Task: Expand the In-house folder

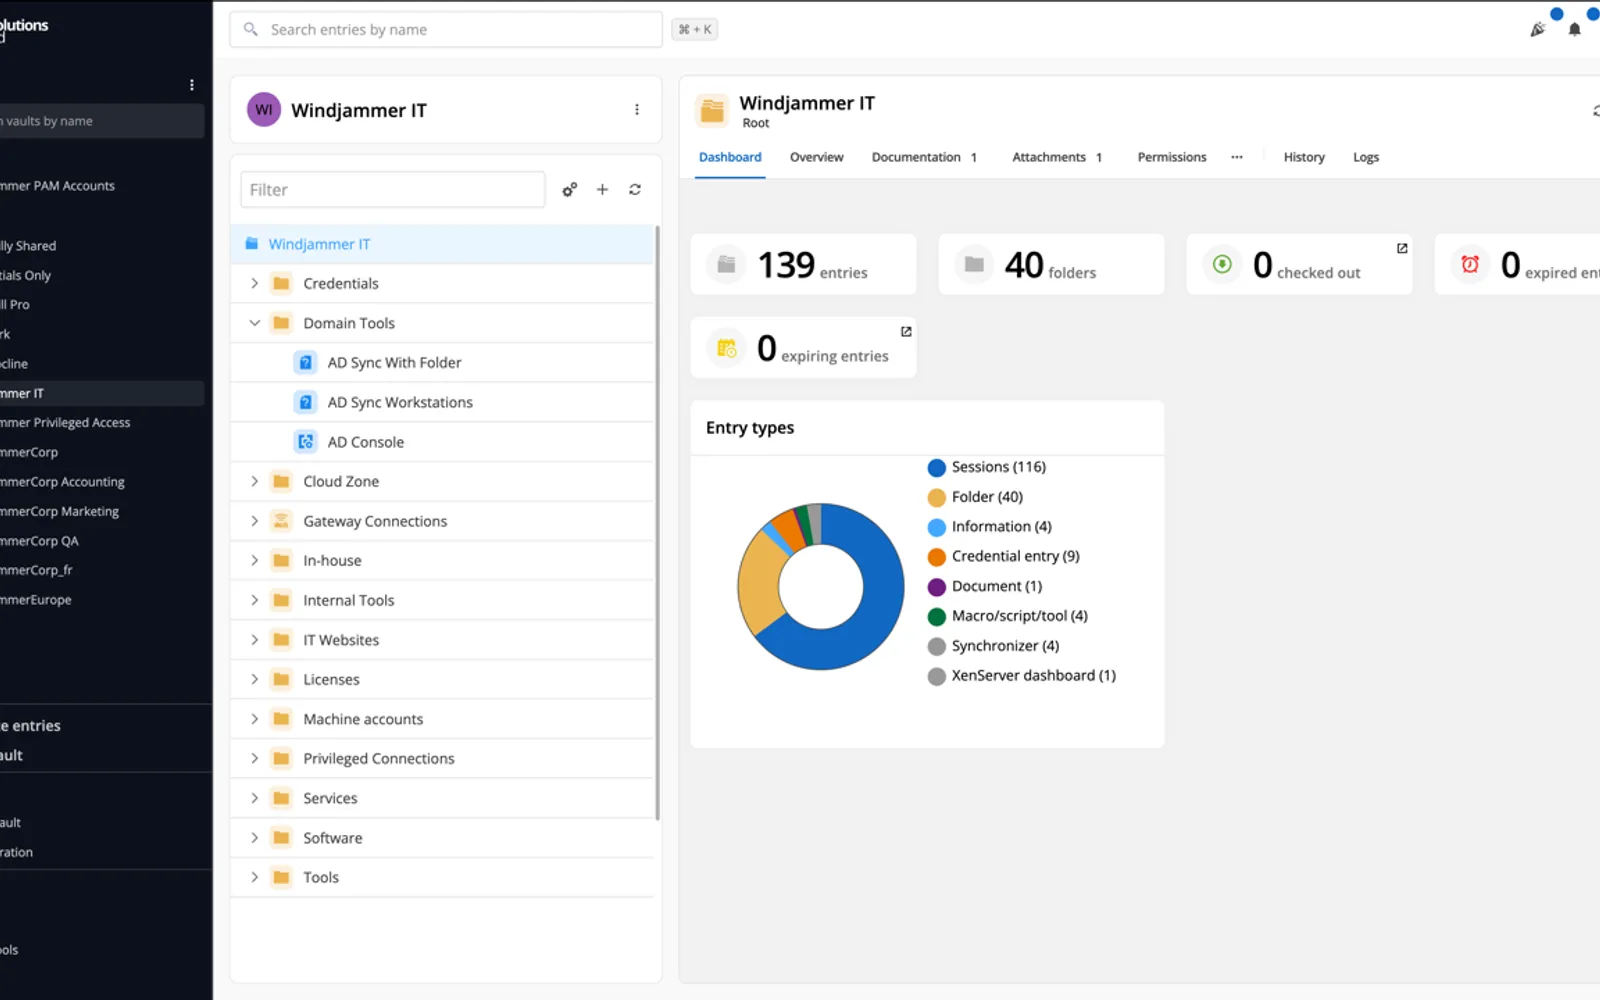Action: coord(255,561)
